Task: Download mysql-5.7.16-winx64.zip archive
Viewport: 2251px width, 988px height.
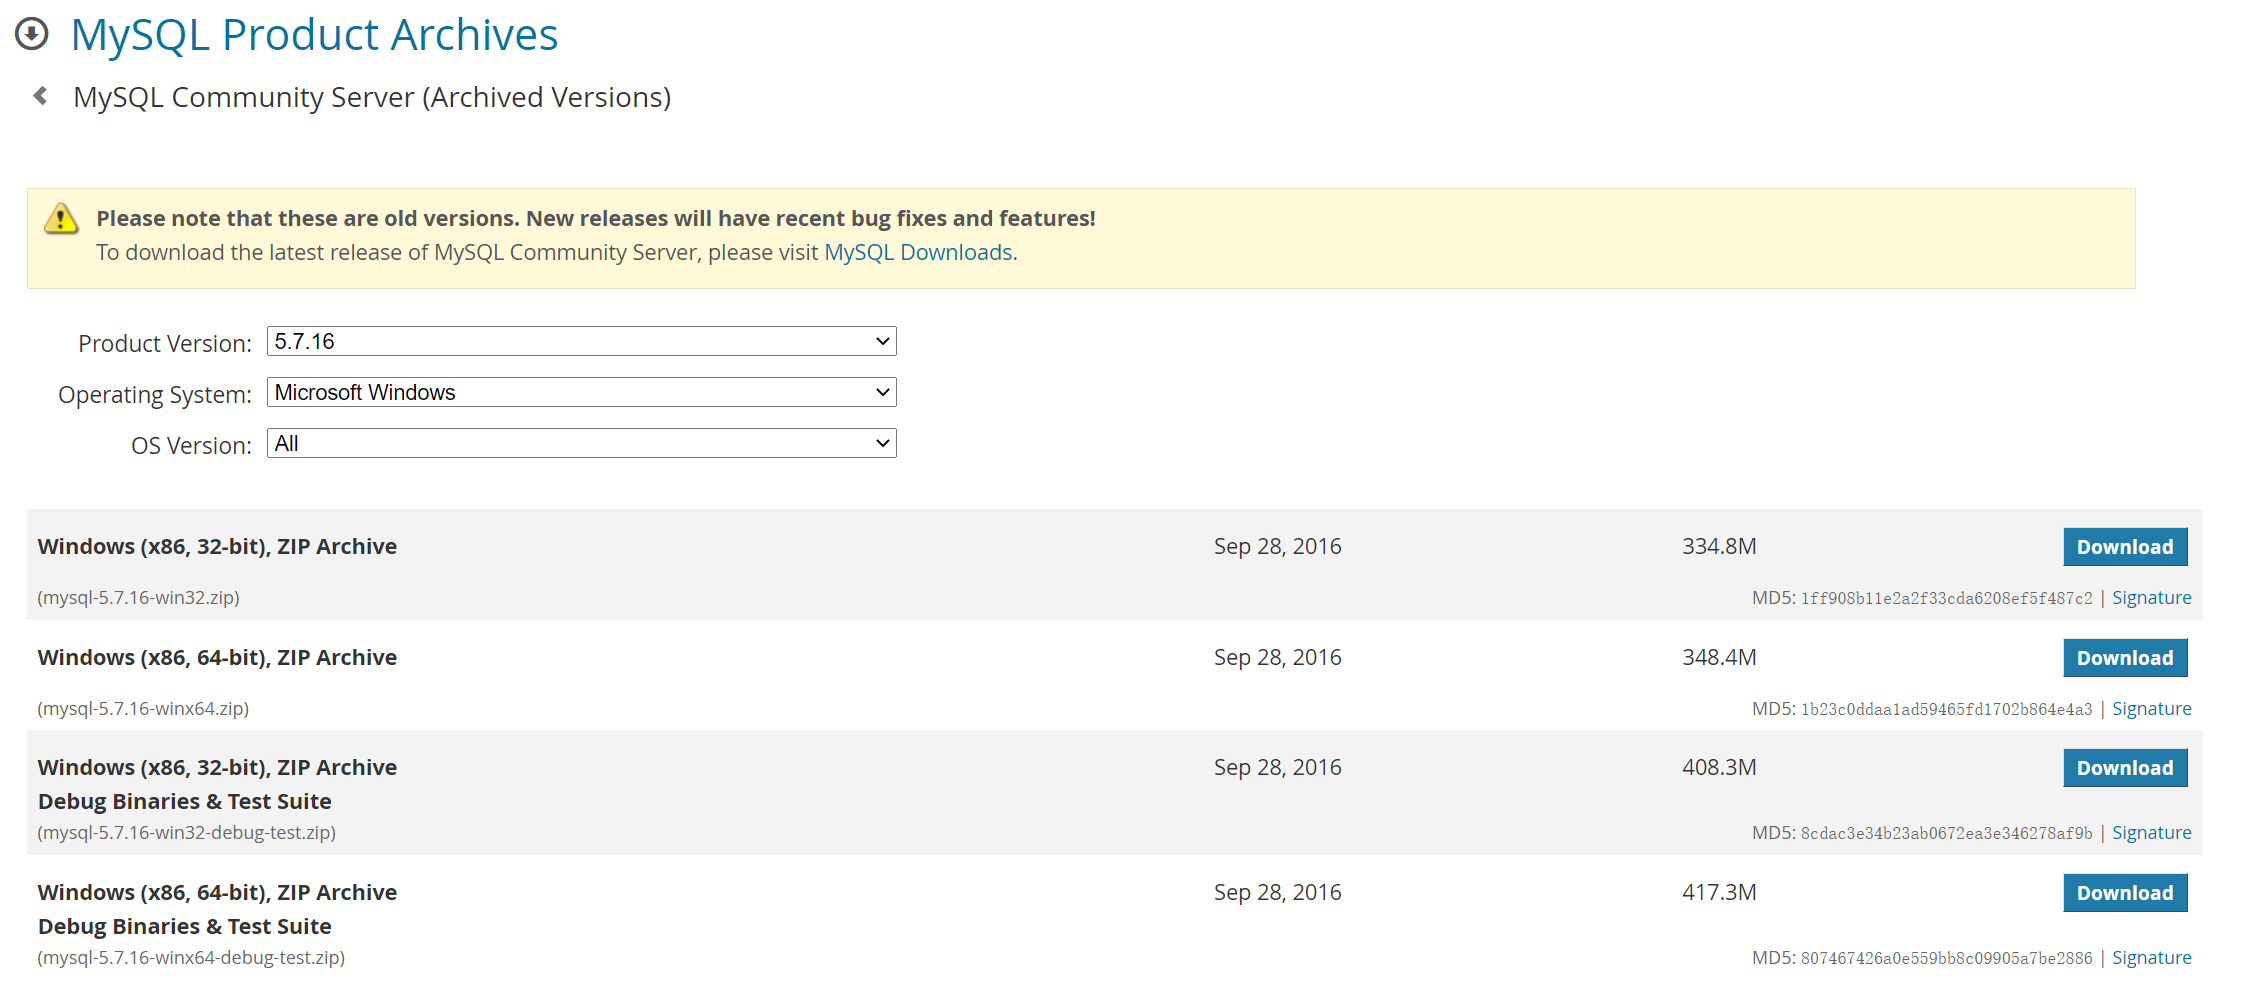Action: pos(2125,658)
